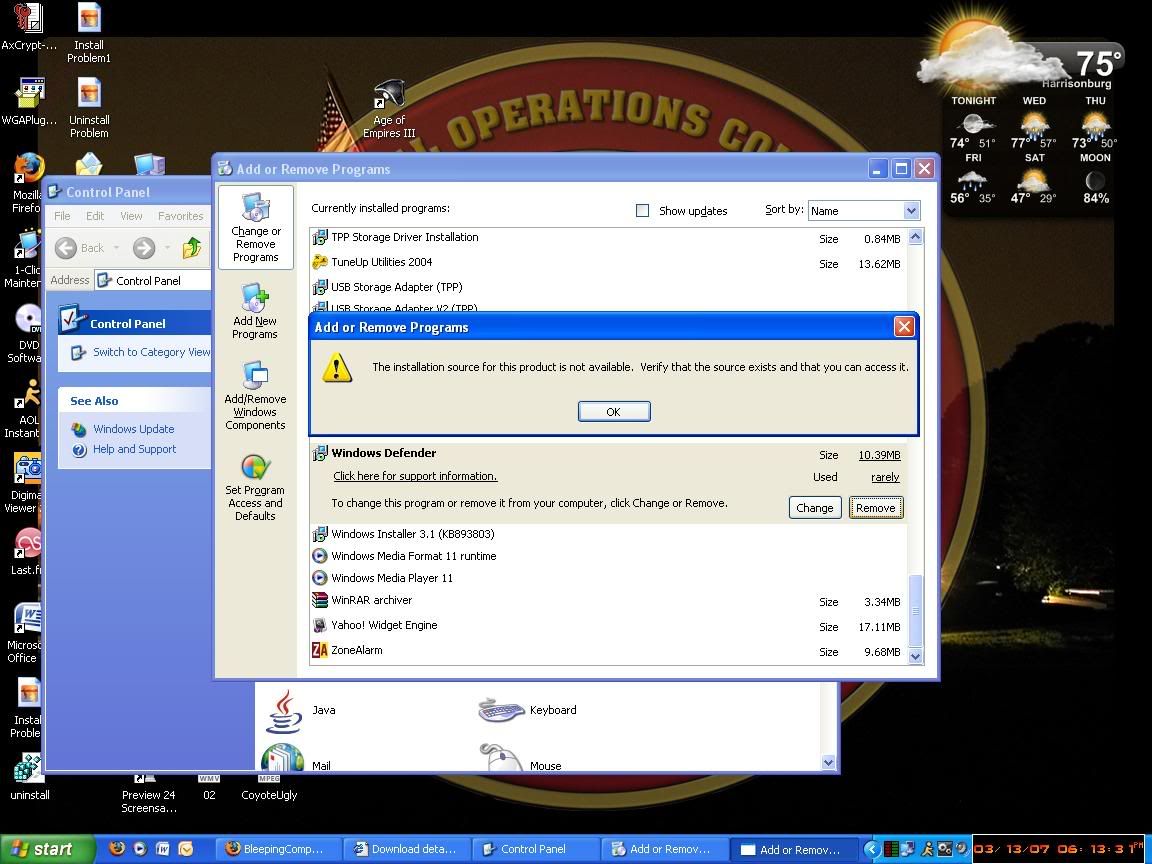1152x864 pixels.
Task: Select Windows Installer 3.1 (KB893803) entry
Action: click(x=608, y=534)
